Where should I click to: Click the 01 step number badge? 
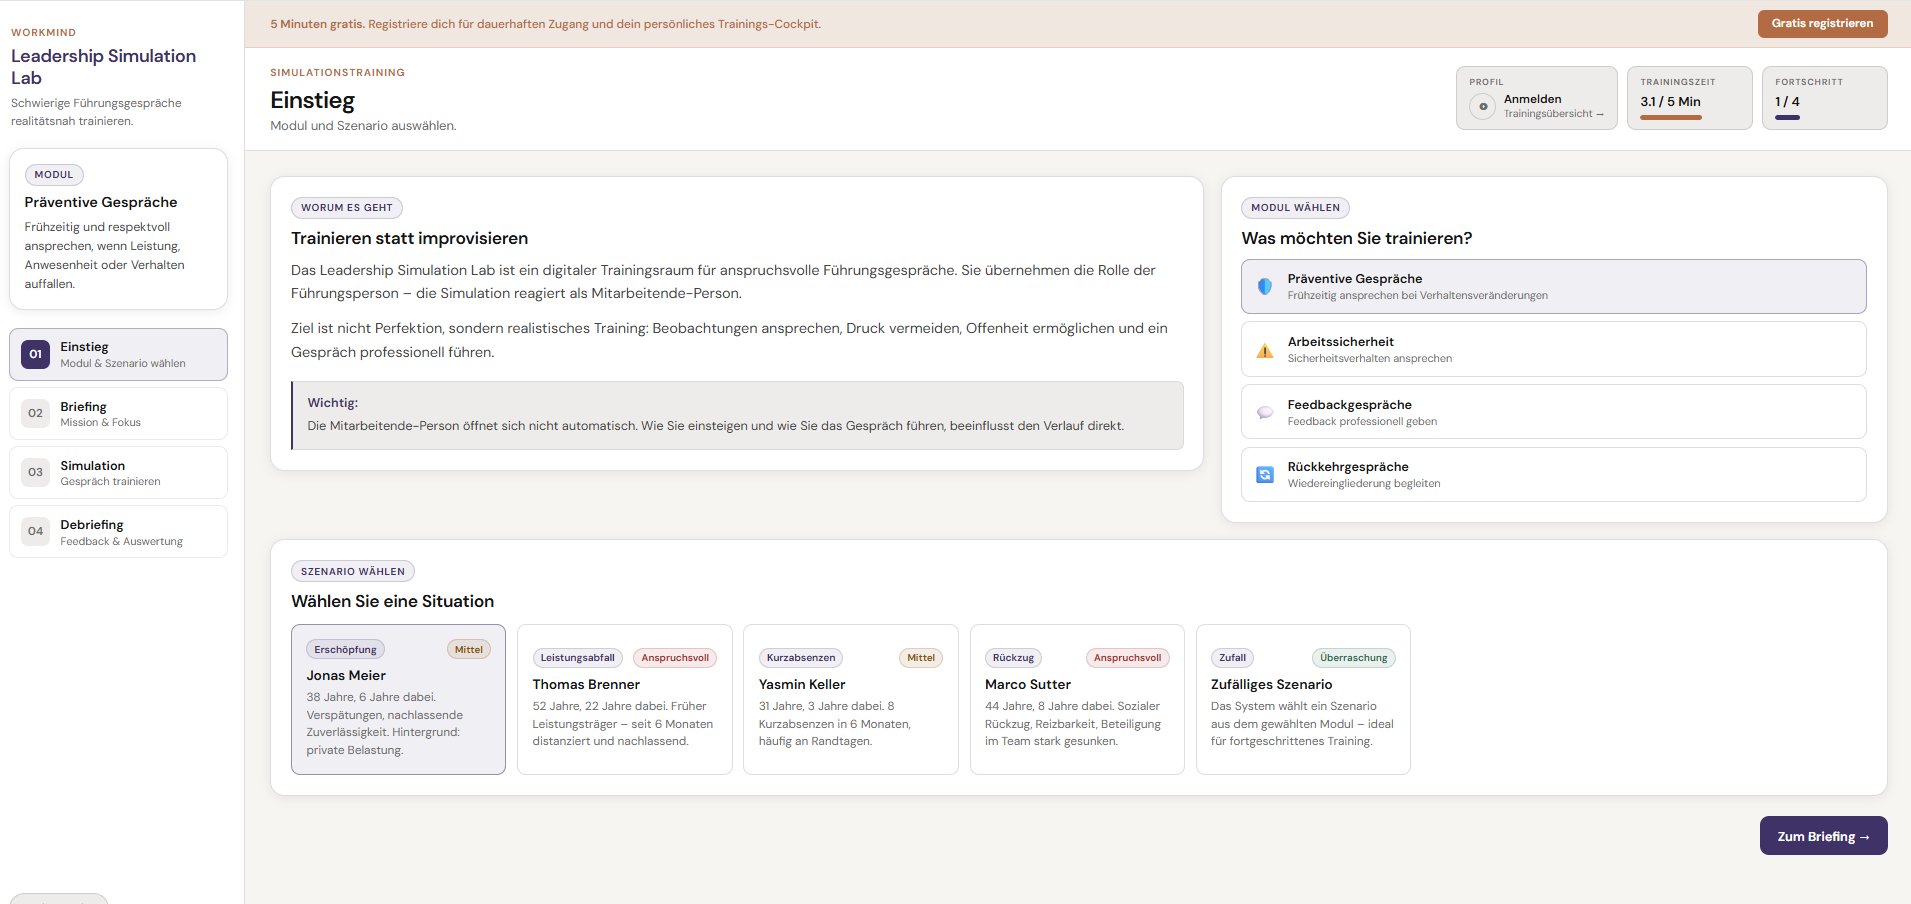(x=35, y=354)
